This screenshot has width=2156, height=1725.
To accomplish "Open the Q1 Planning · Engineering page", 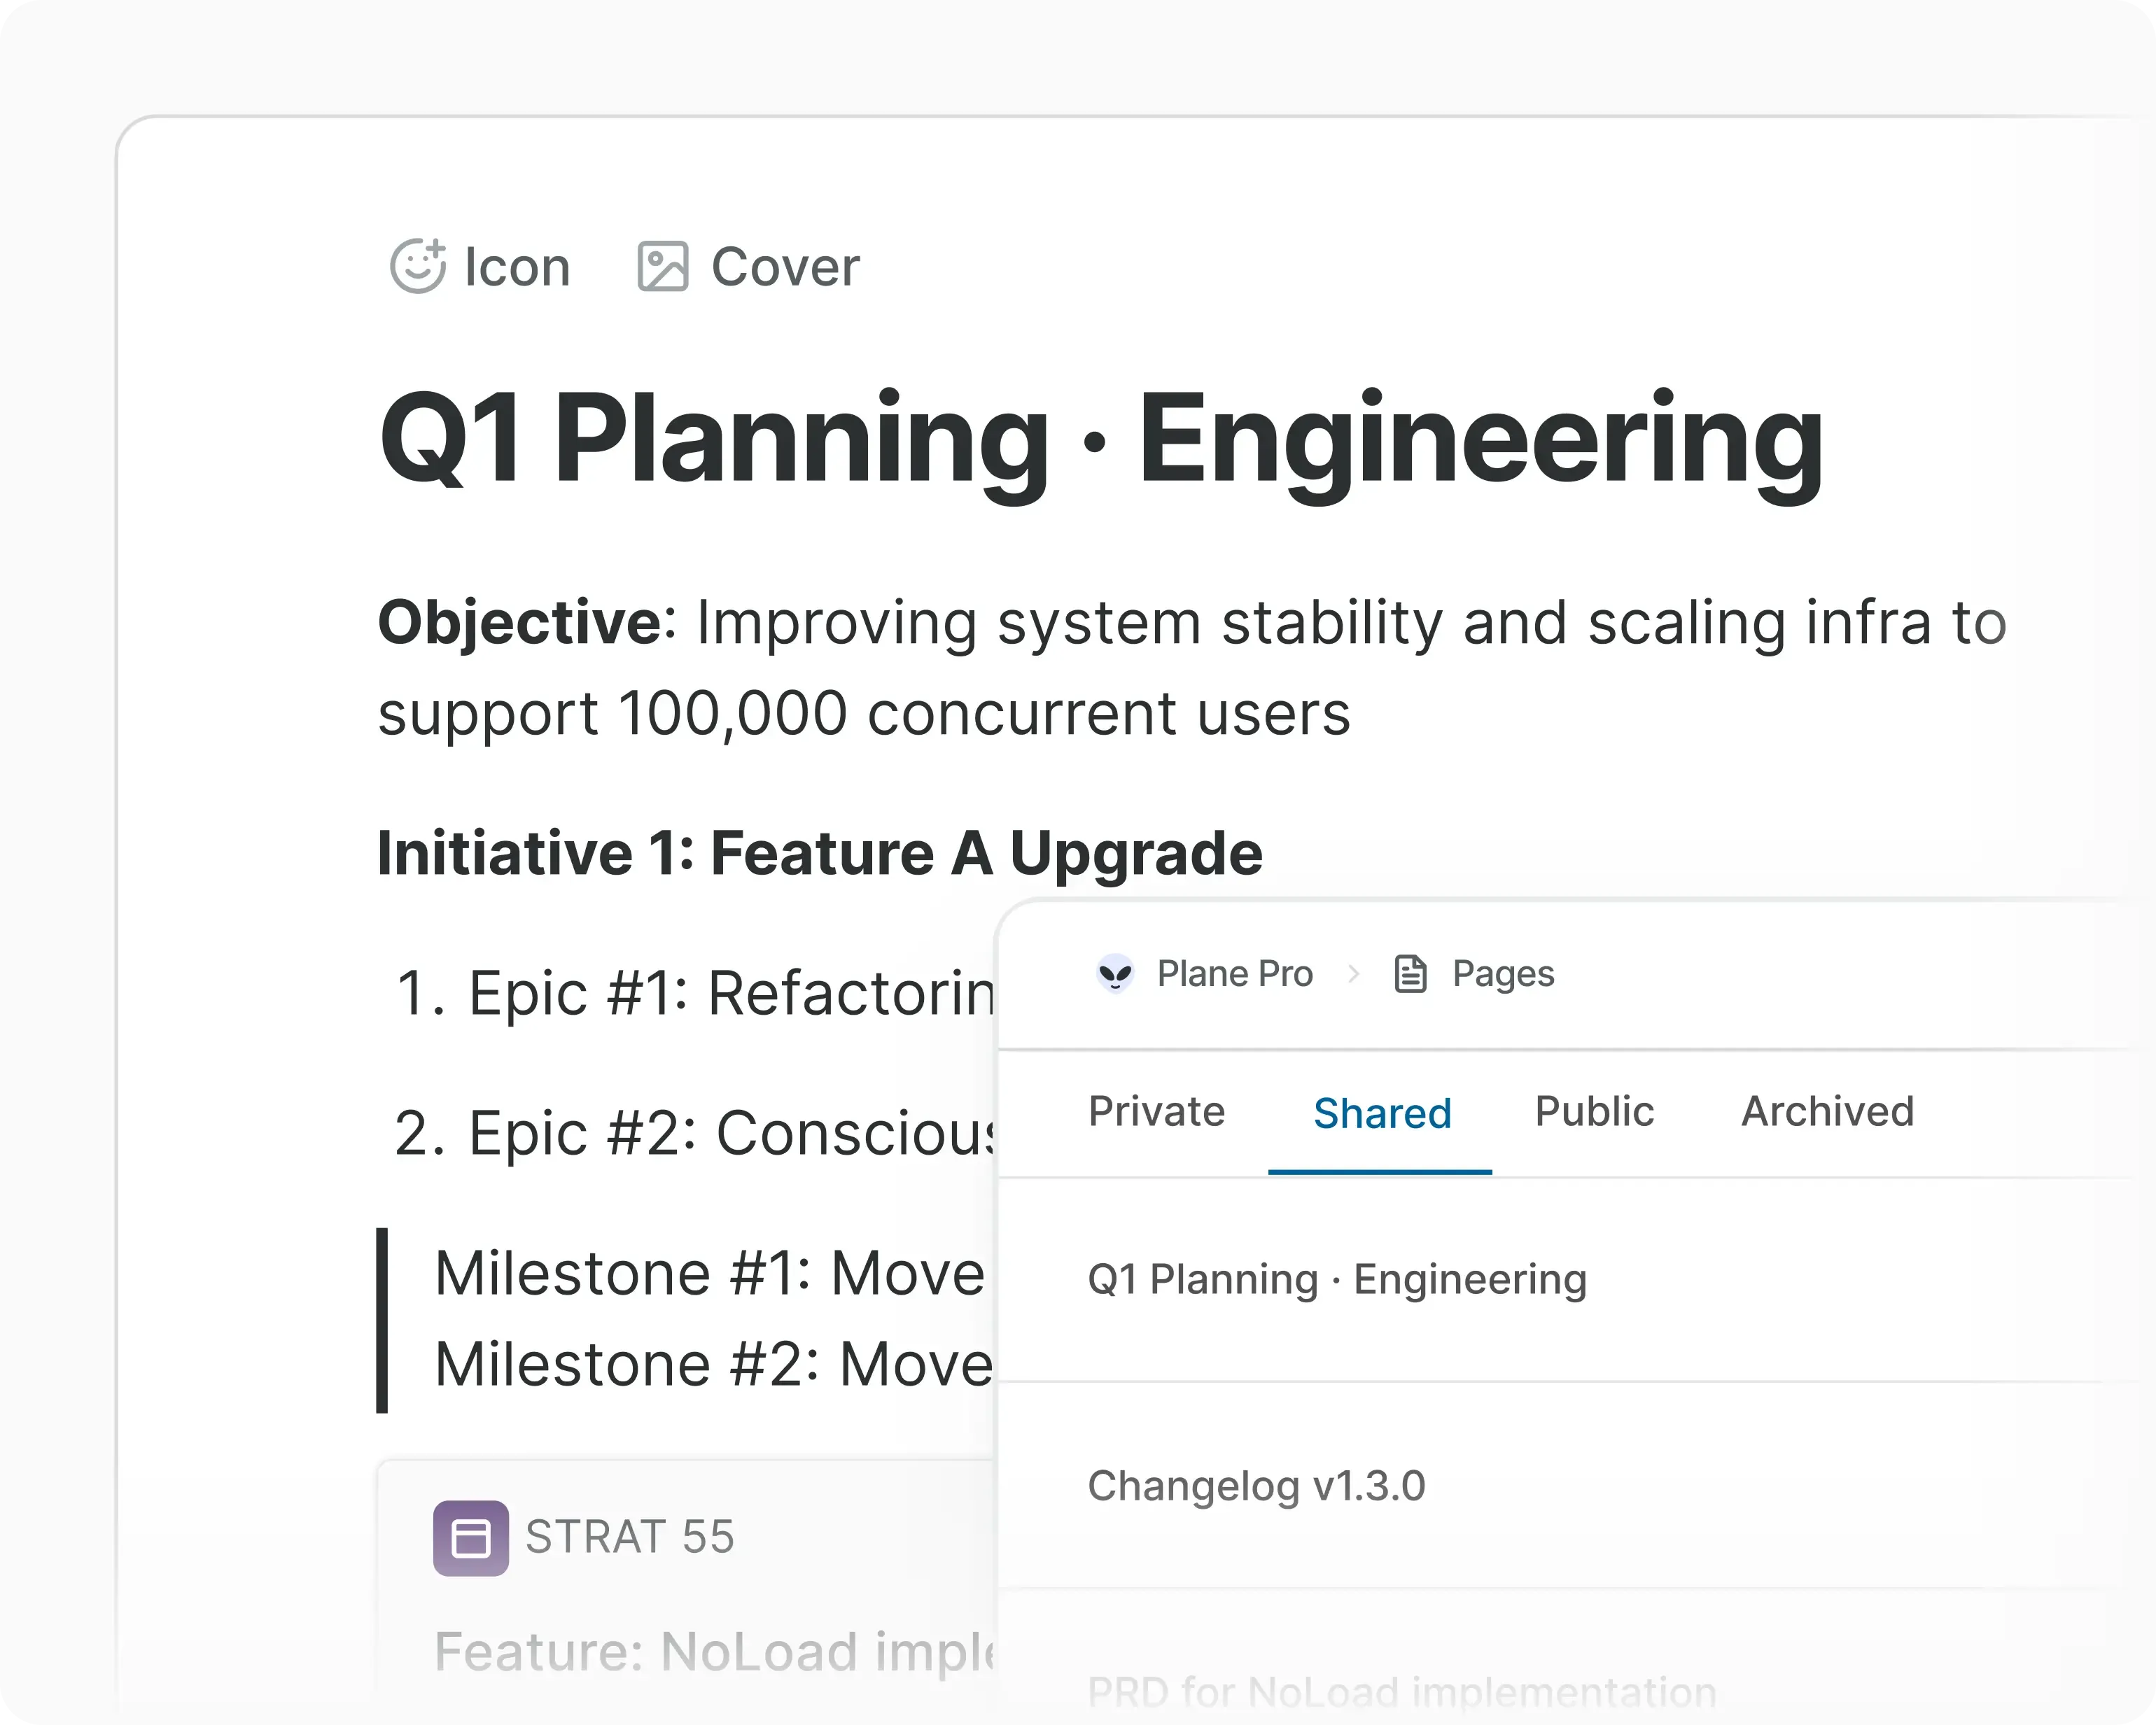I will click(x=1337, y=1279).
